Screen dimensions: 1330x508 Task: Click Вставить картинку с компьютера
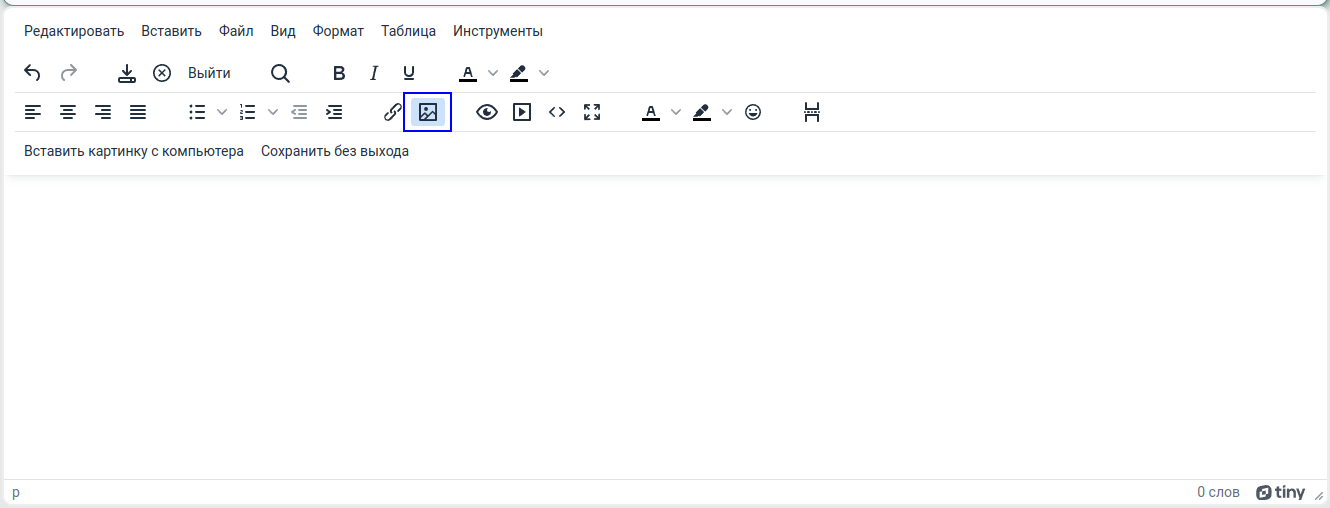(x=134, y=152)
